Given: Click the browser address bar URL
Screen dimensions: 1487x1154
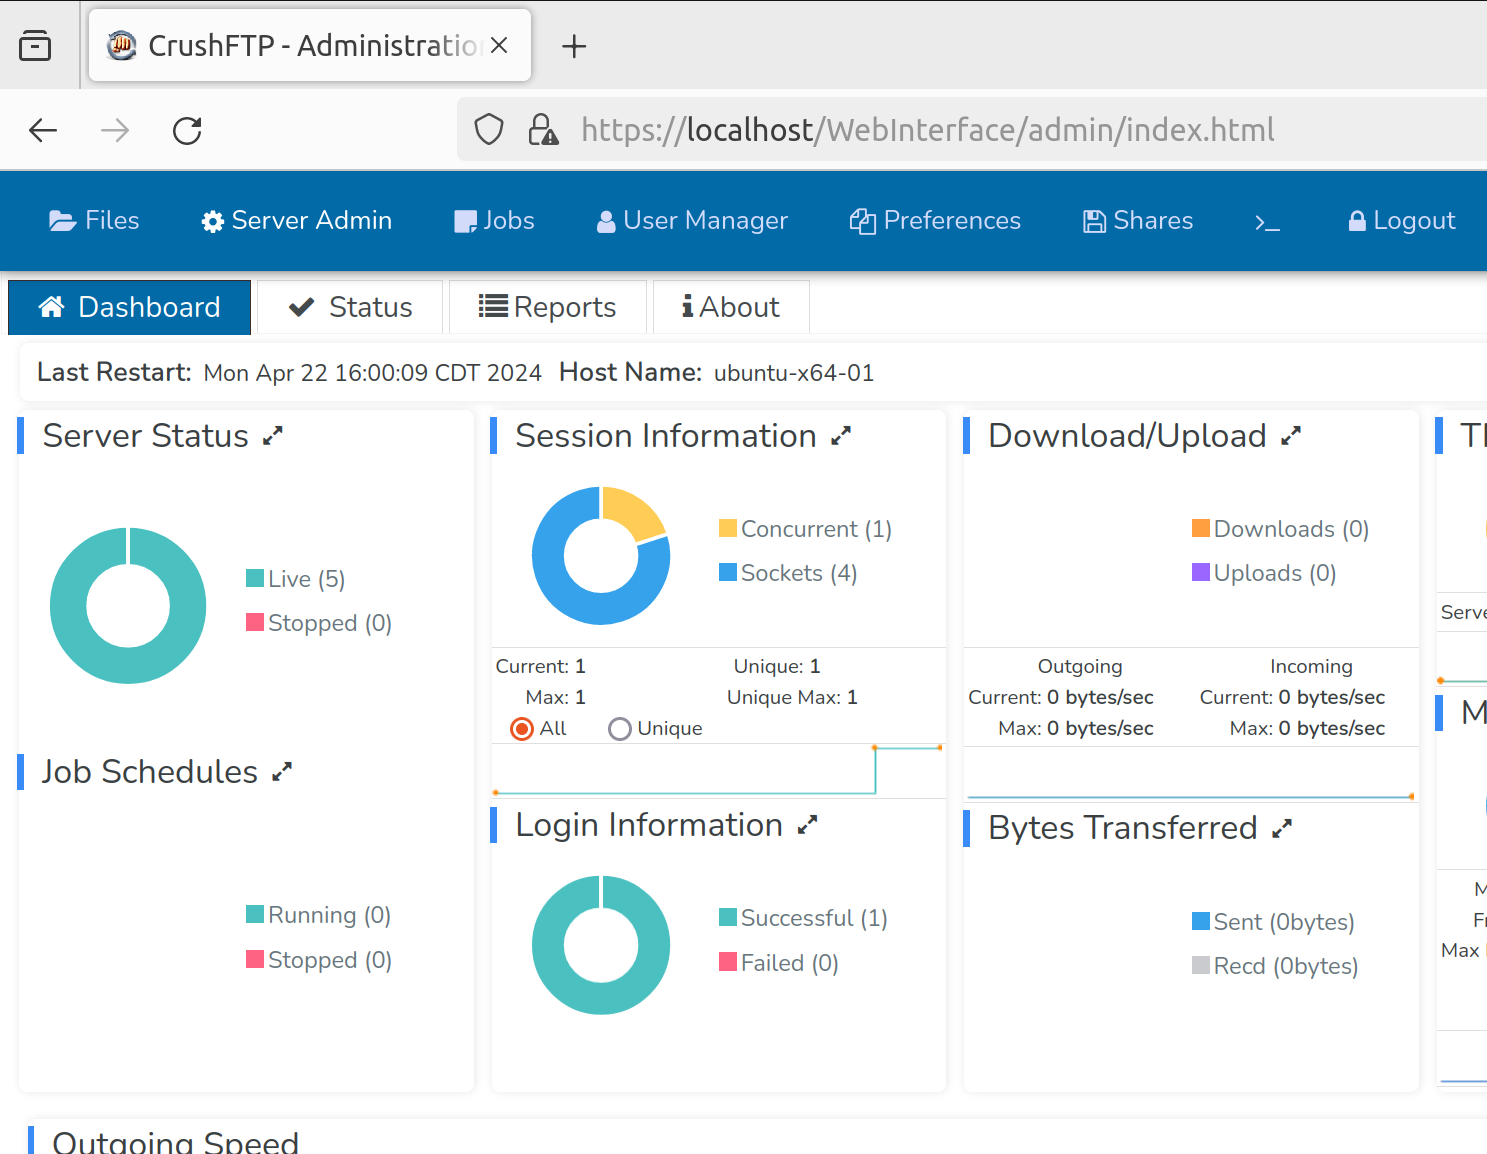Looking at the screenshot, I should click(927, 130).
